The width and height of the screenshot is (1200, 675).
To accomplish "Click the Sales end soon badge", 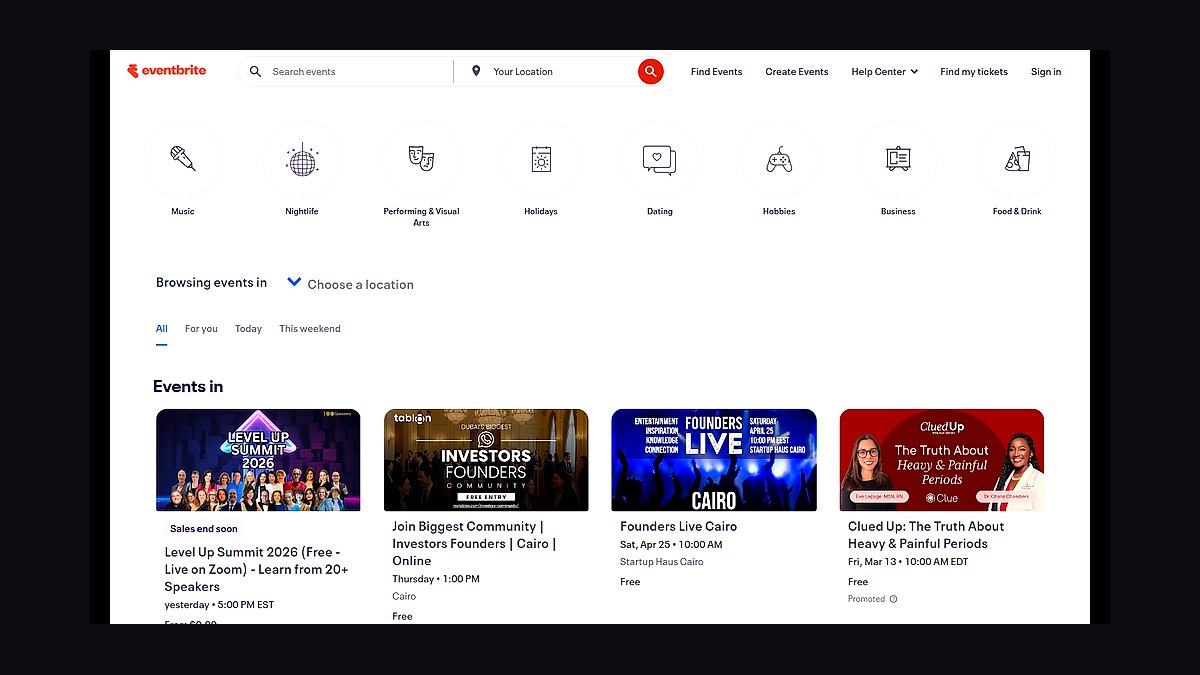I will click(204, 529).
